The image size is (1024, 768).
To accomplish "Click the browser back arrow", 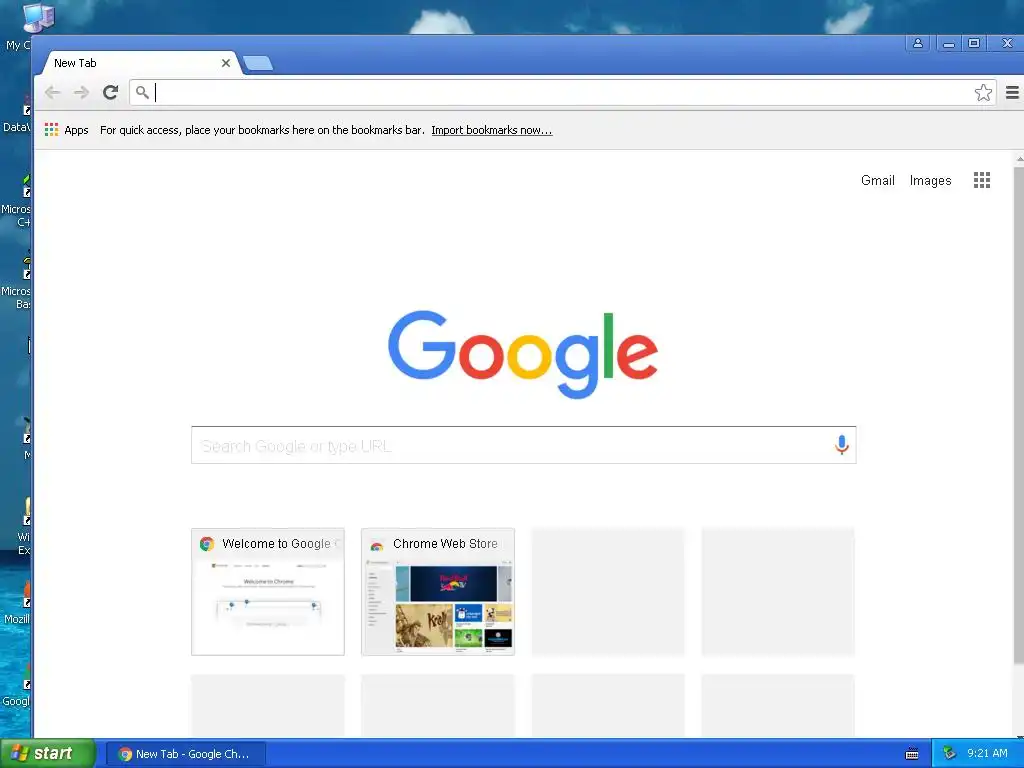I will coord(52,93).
